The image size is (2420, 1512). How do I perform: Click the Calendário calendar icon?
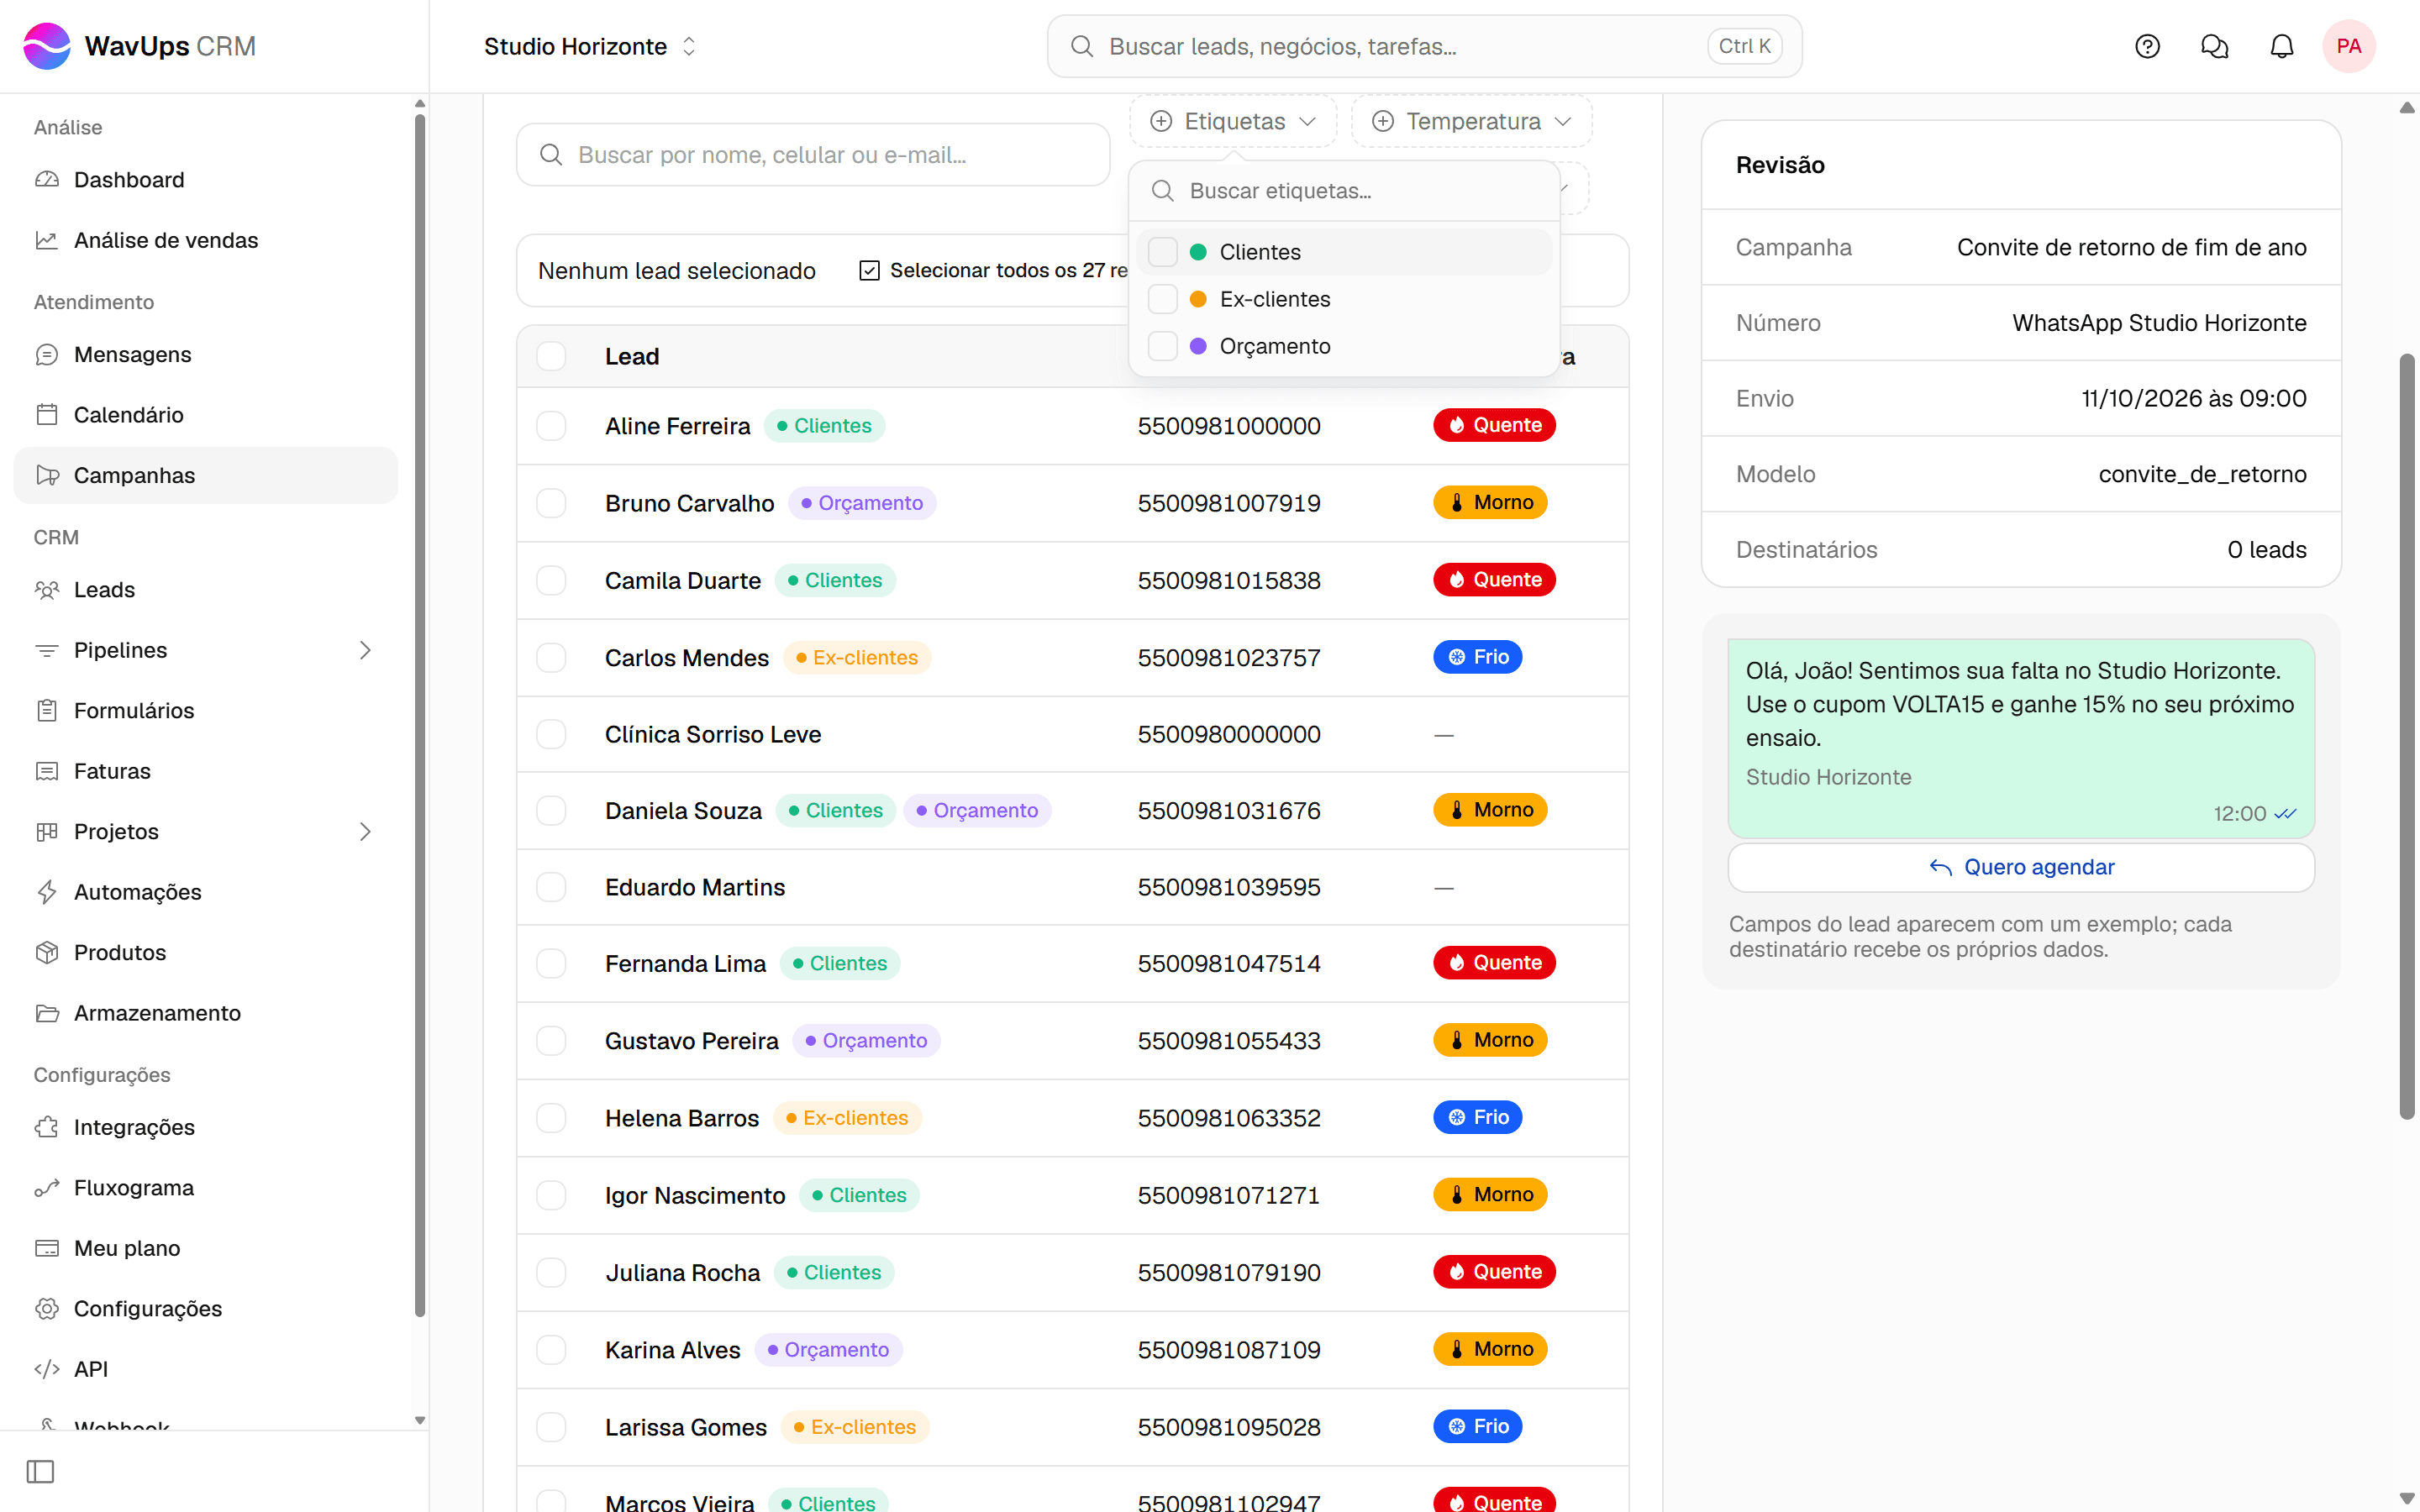tap(47, 414)
